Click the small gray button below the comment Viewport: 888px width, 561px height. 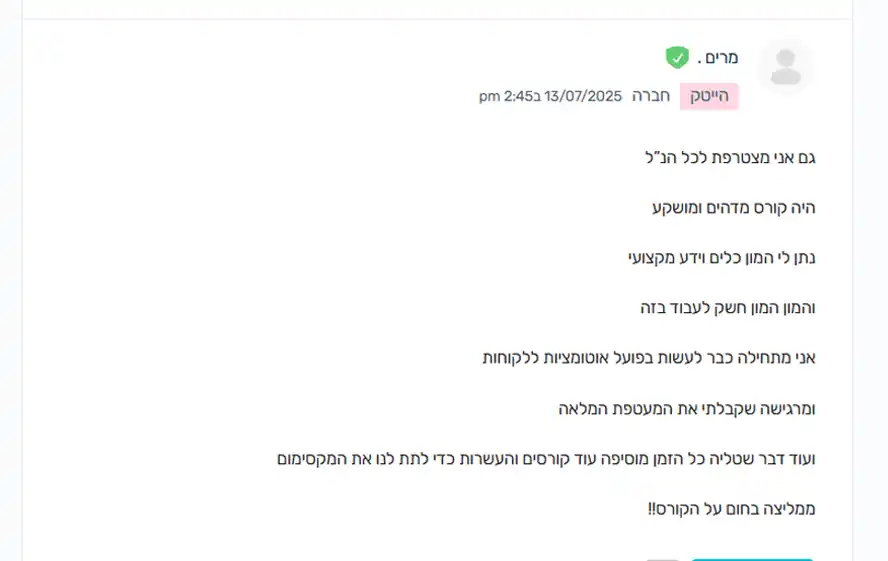coord(663,559)
